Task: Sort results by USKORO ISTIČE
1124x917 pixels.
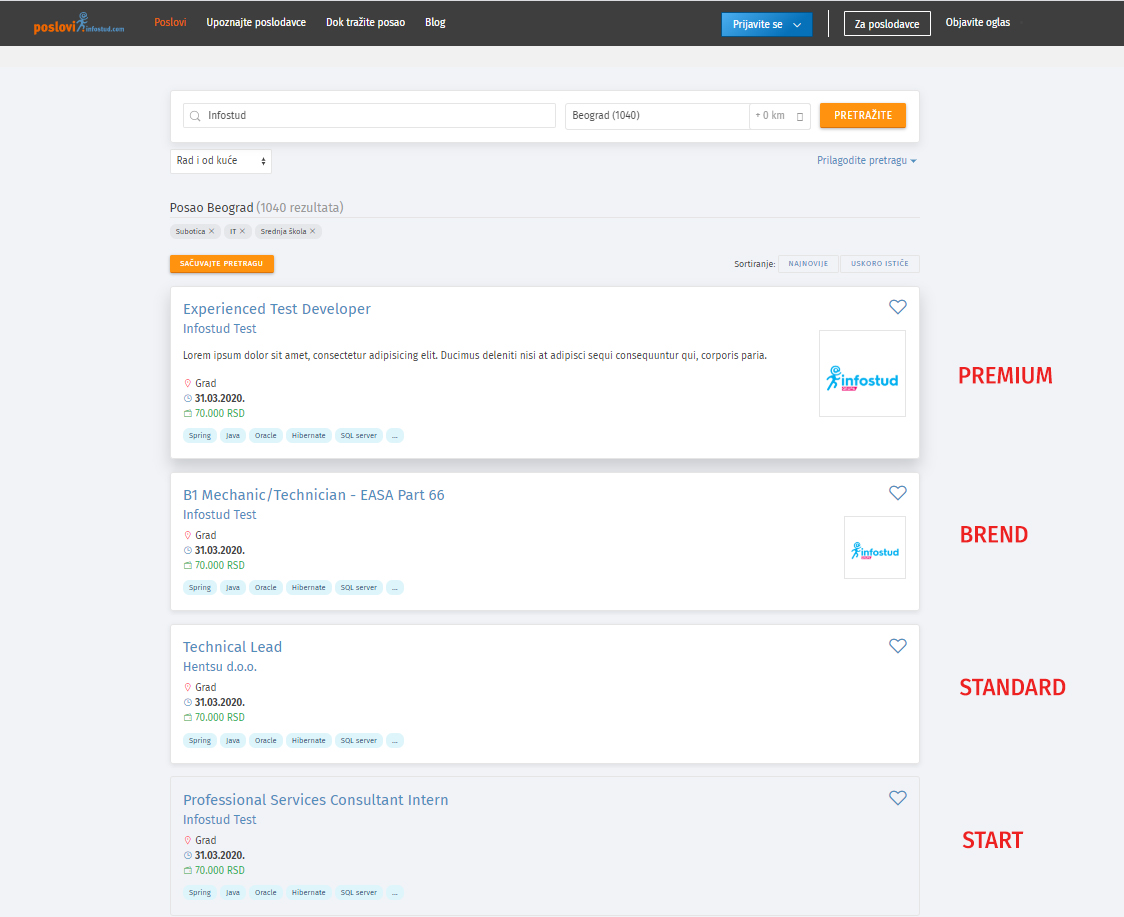Action: point(880,264)
